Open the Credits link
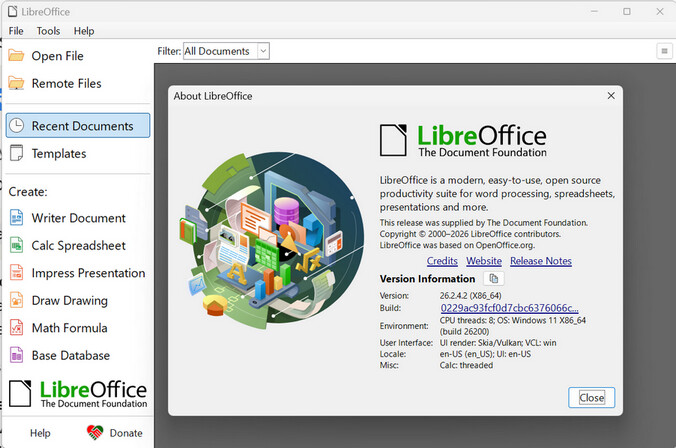The height and width of the screenshot is (448, 676). [x=442, y=261]
